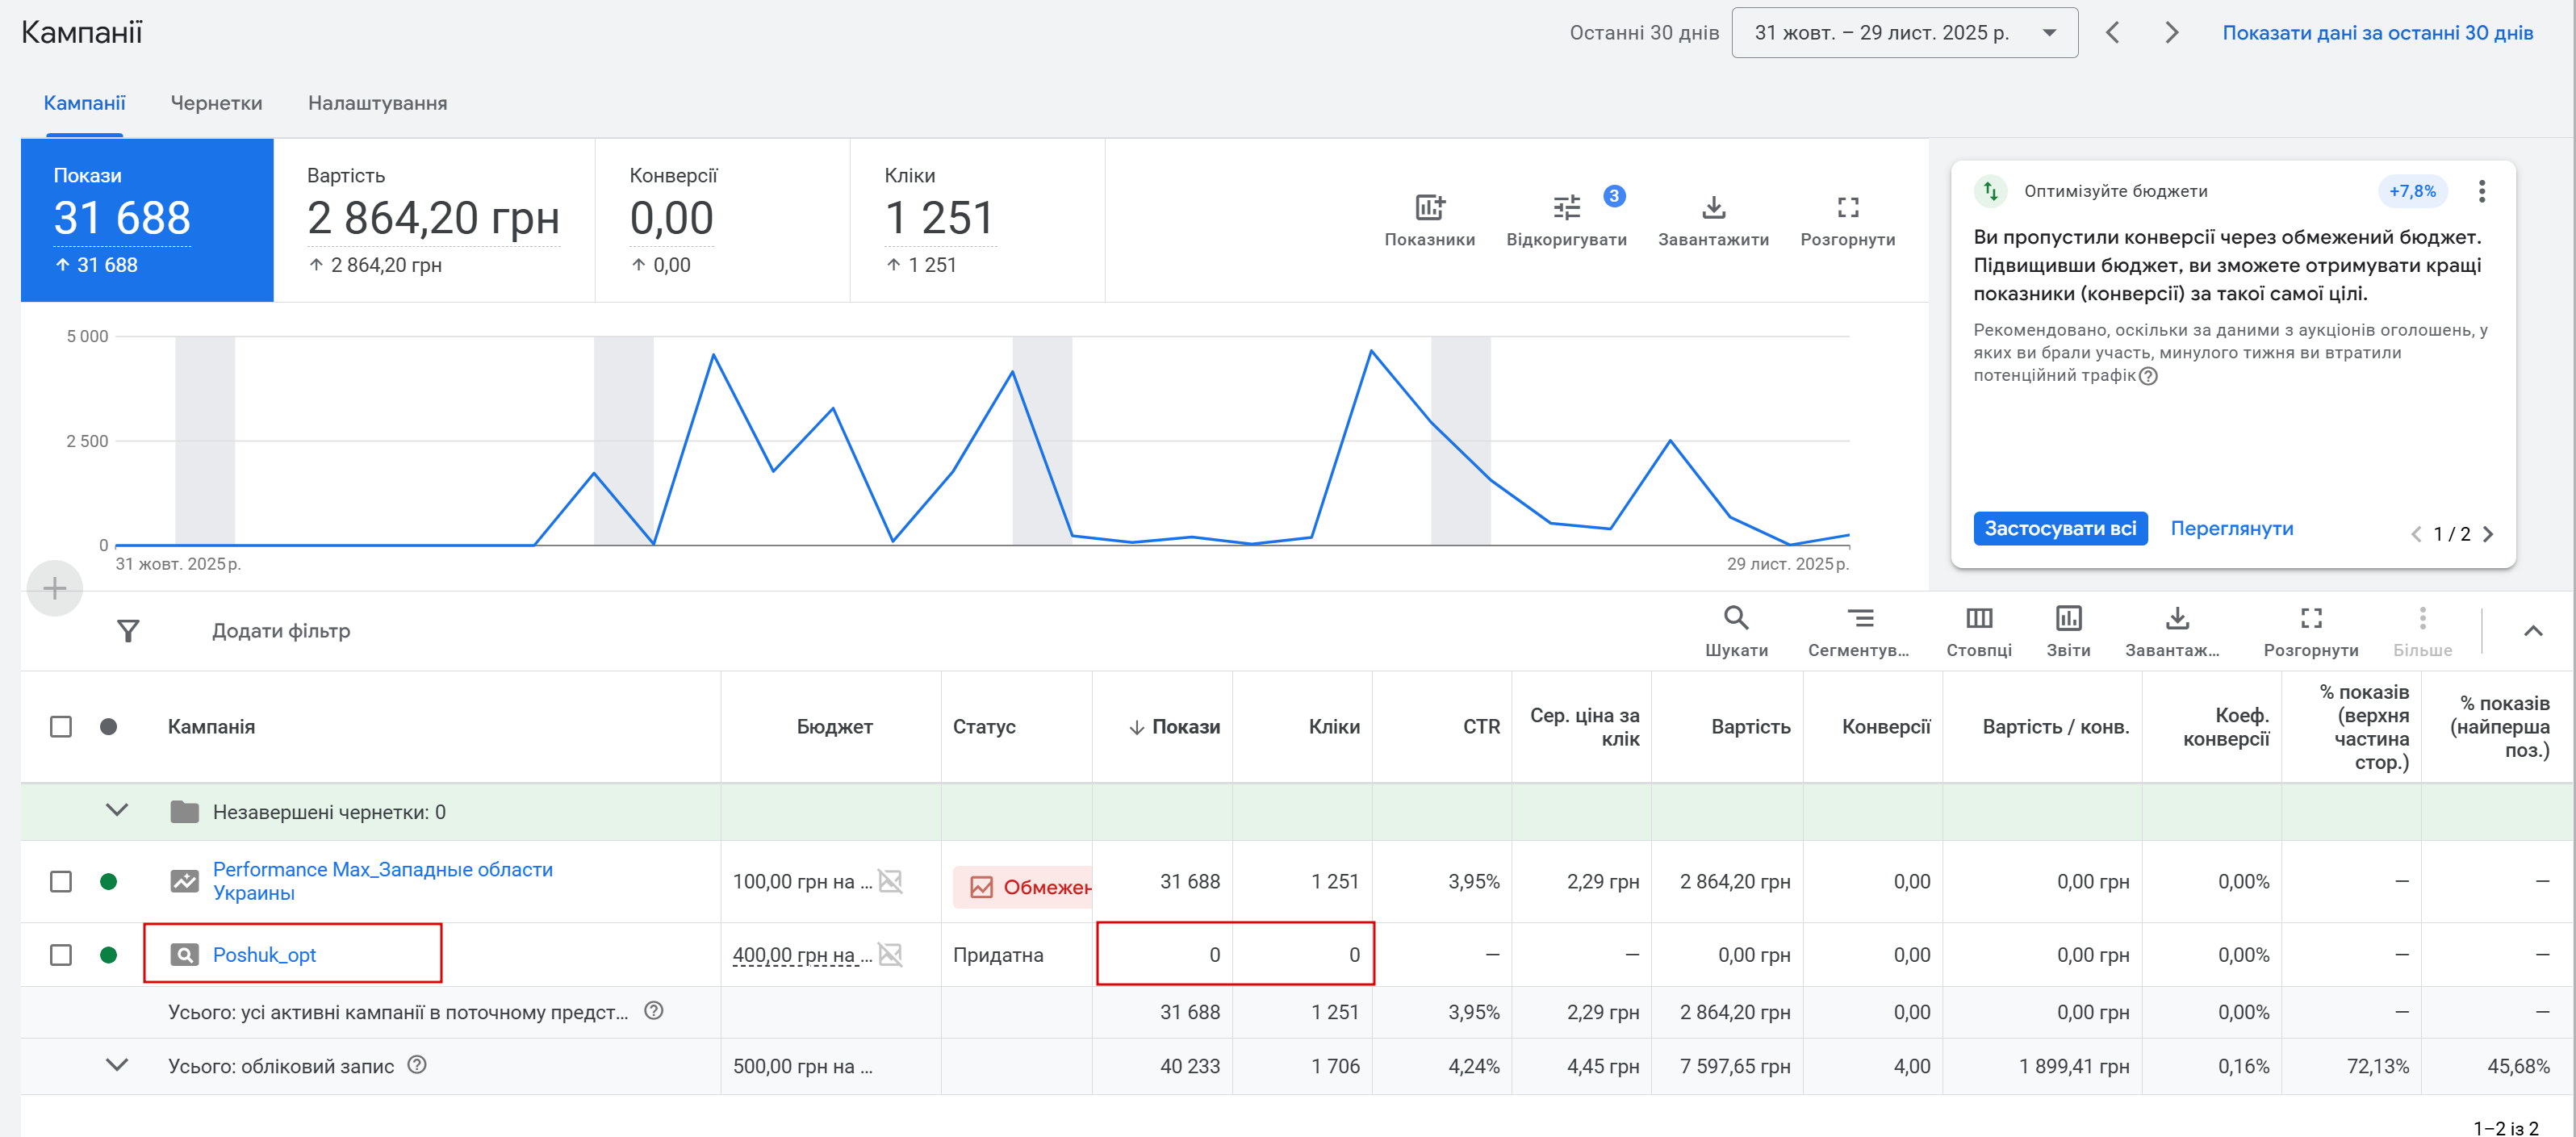Open the date range dropdown
The width and height of the screenshot is (2576, 1137).
coord(1904,33)
